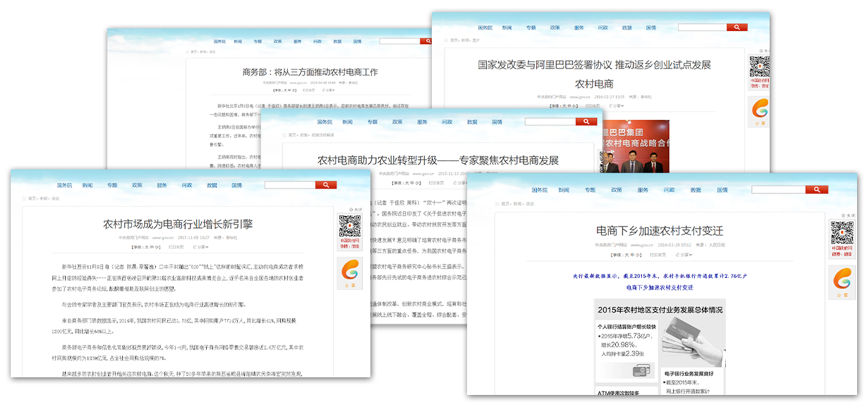Open the QR code on the 电商下乡加速农村支付变迁 page
The height and width of the screenshot is (405, 865).
coord(842,233)
